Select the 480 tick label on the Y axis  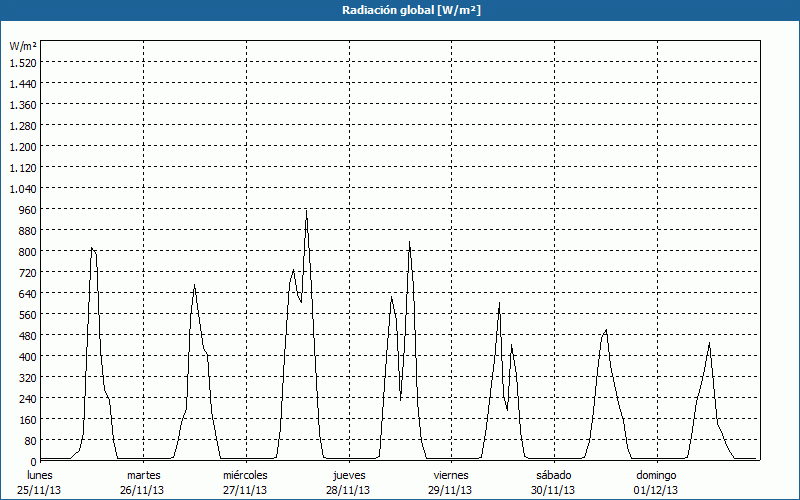(26, 335)
